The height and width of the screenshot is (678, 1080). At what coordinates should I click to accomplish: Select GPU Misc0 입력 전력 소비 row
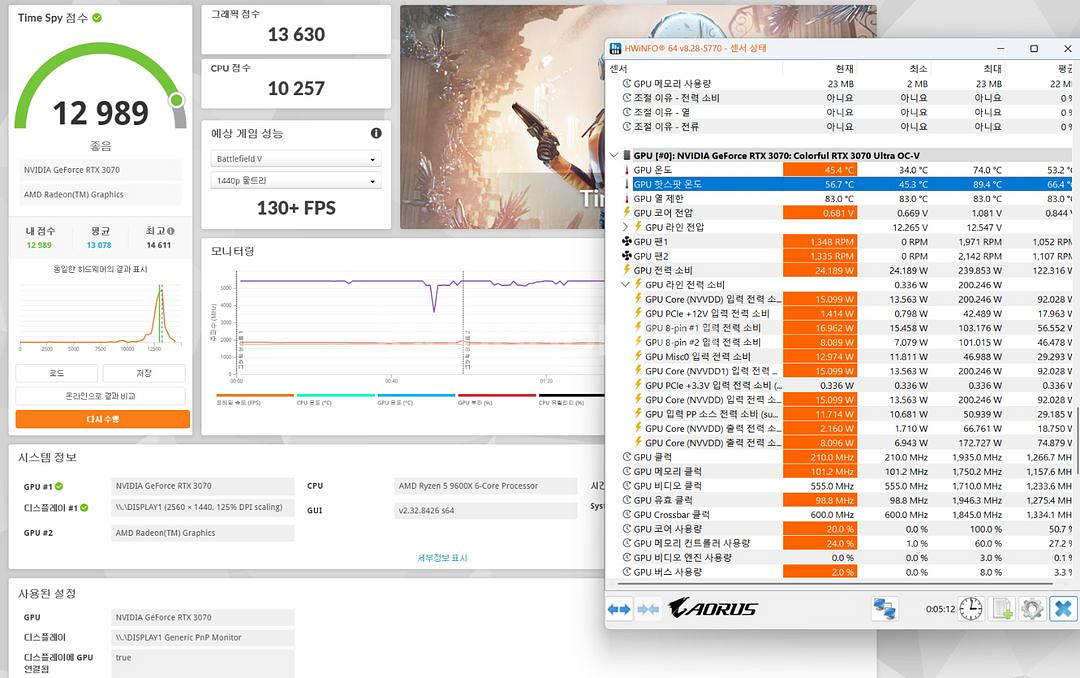(851, 356)
